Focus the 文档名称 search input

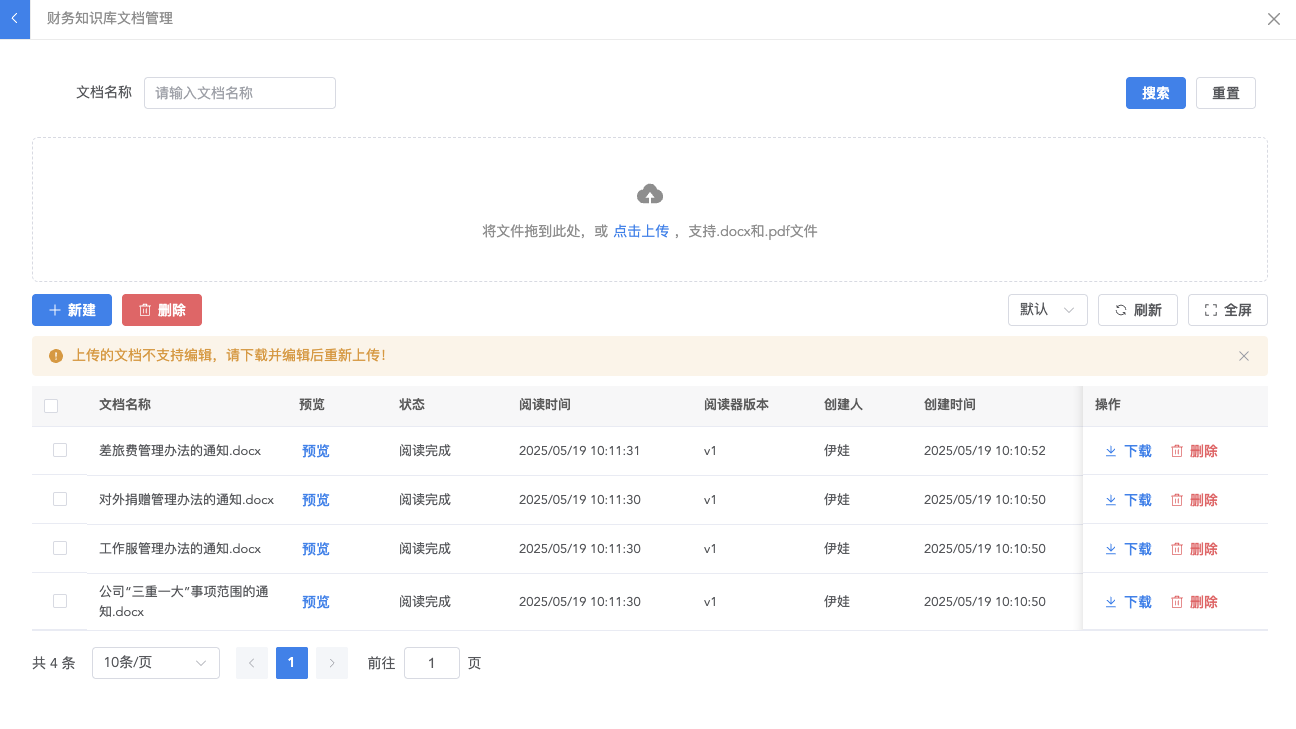coord(240,93)
